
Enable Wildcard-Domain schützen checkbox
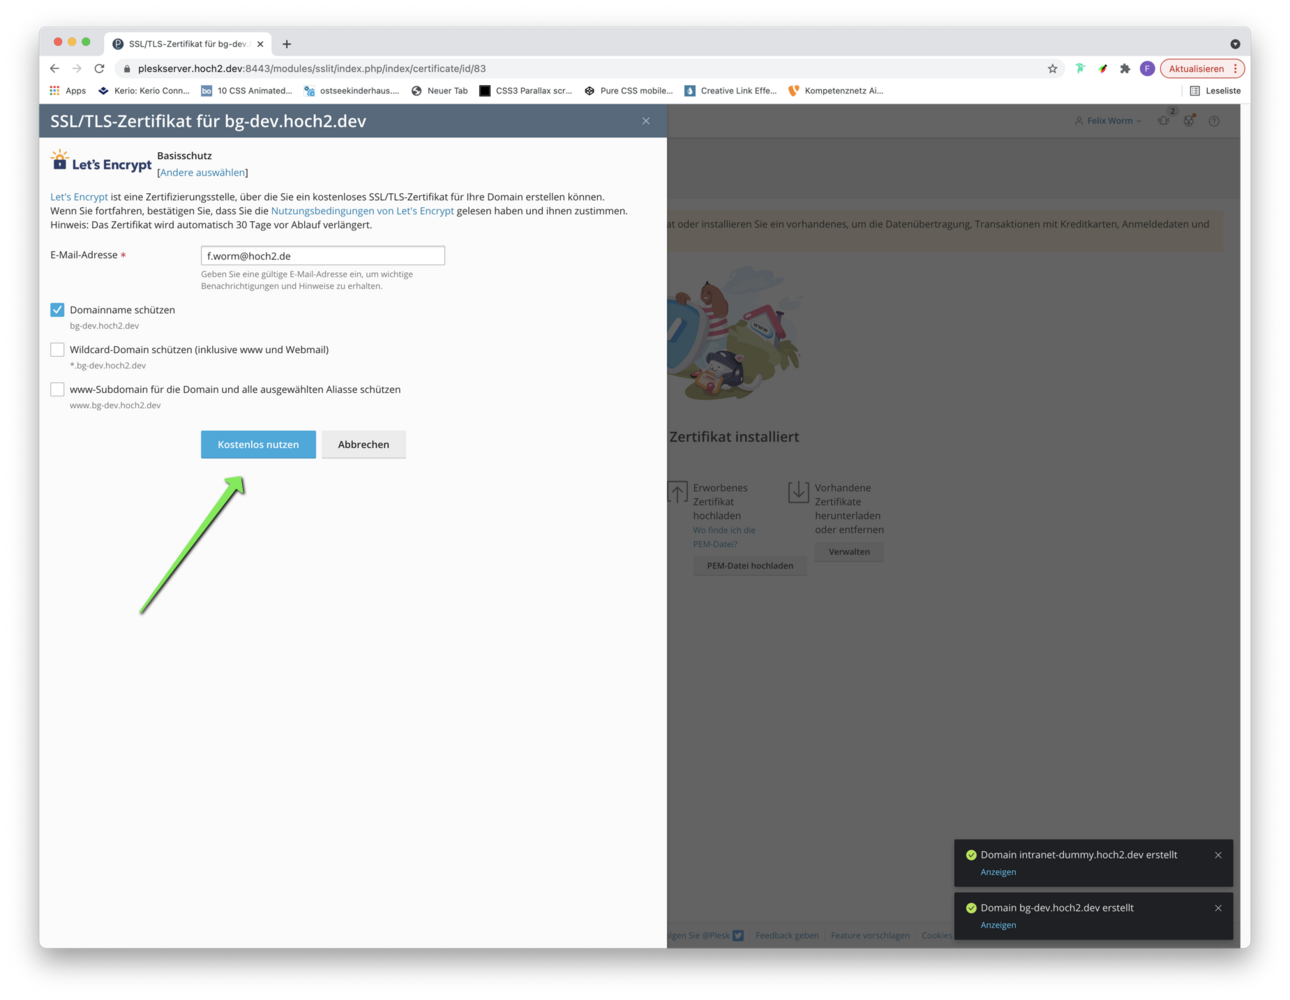(57, 350)
